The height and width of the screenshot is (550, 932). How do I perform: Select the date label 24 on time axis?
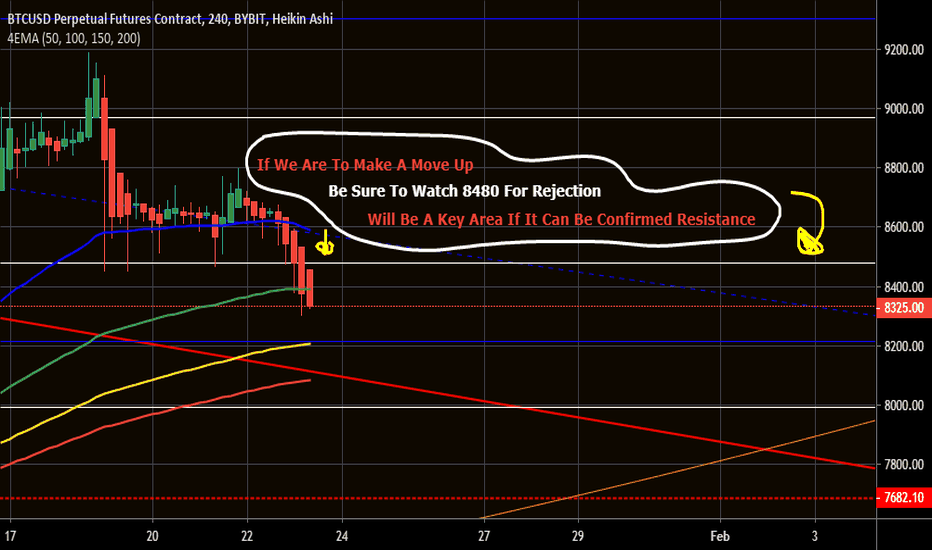342,536
